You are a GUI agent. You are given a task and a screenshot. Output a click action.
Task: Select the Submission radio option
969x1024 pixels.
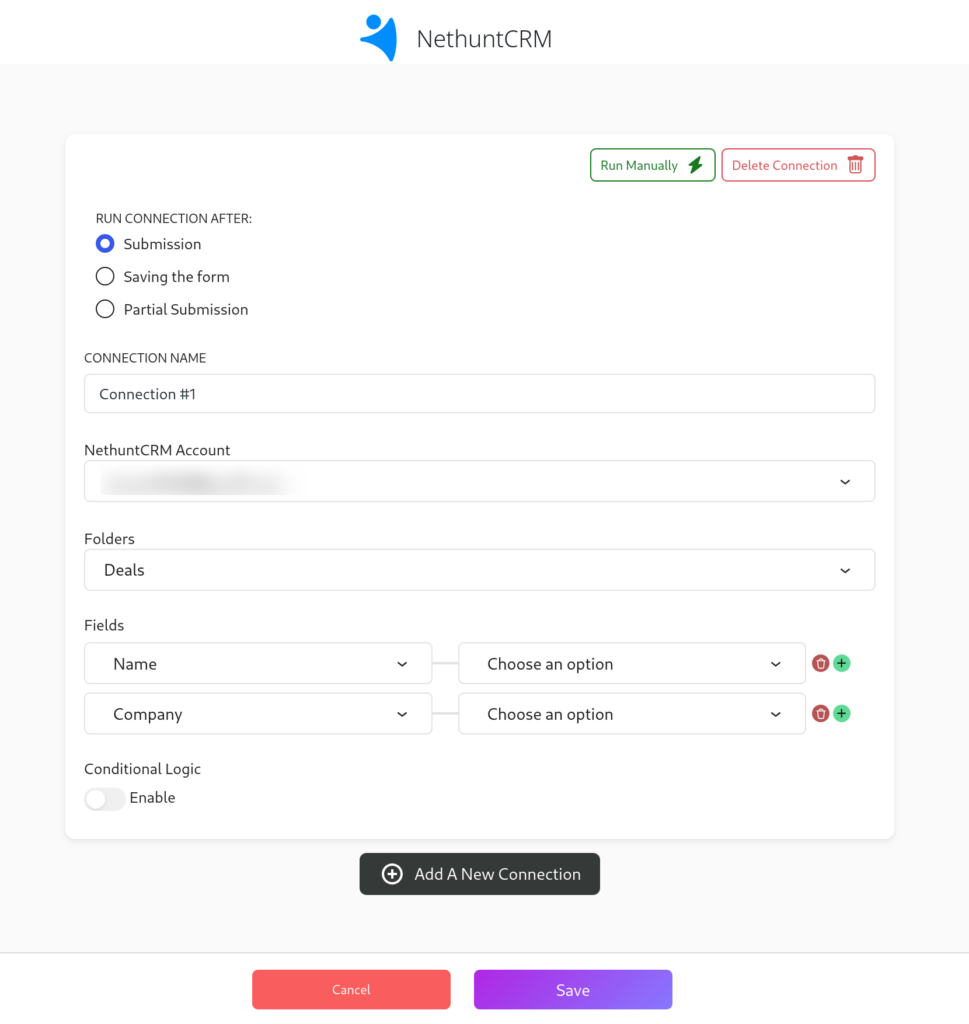click(x=105, y=244)
